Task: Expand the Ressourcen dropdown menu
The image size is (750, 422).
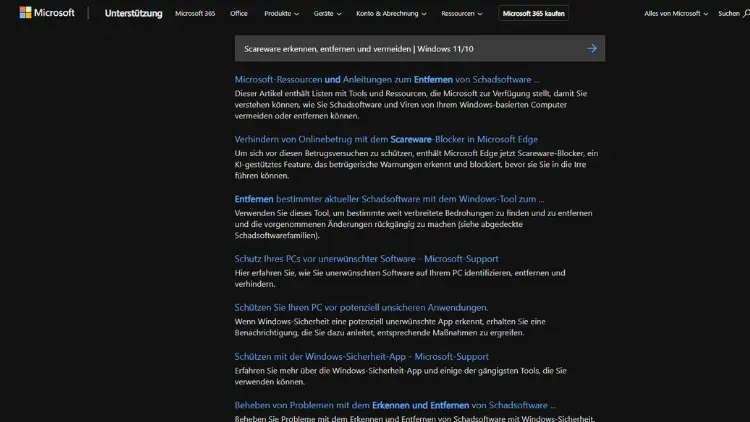Action: coord(462,13)
